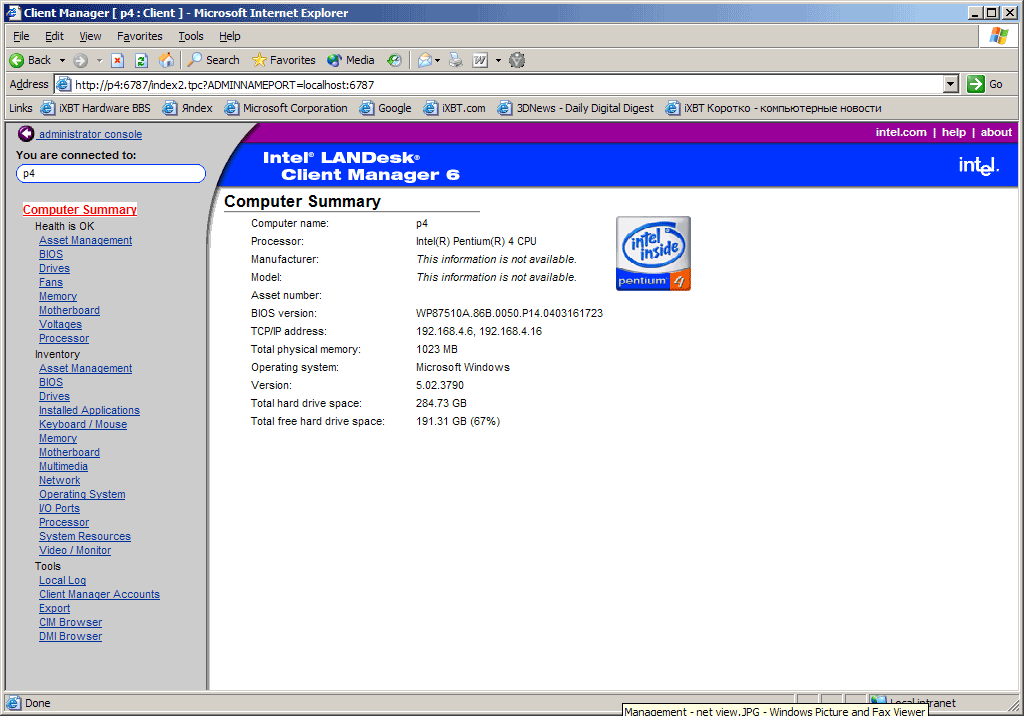Open the Search toolbar button
The height and width of the screenshot is (716, 1024).
click(214, 60)
